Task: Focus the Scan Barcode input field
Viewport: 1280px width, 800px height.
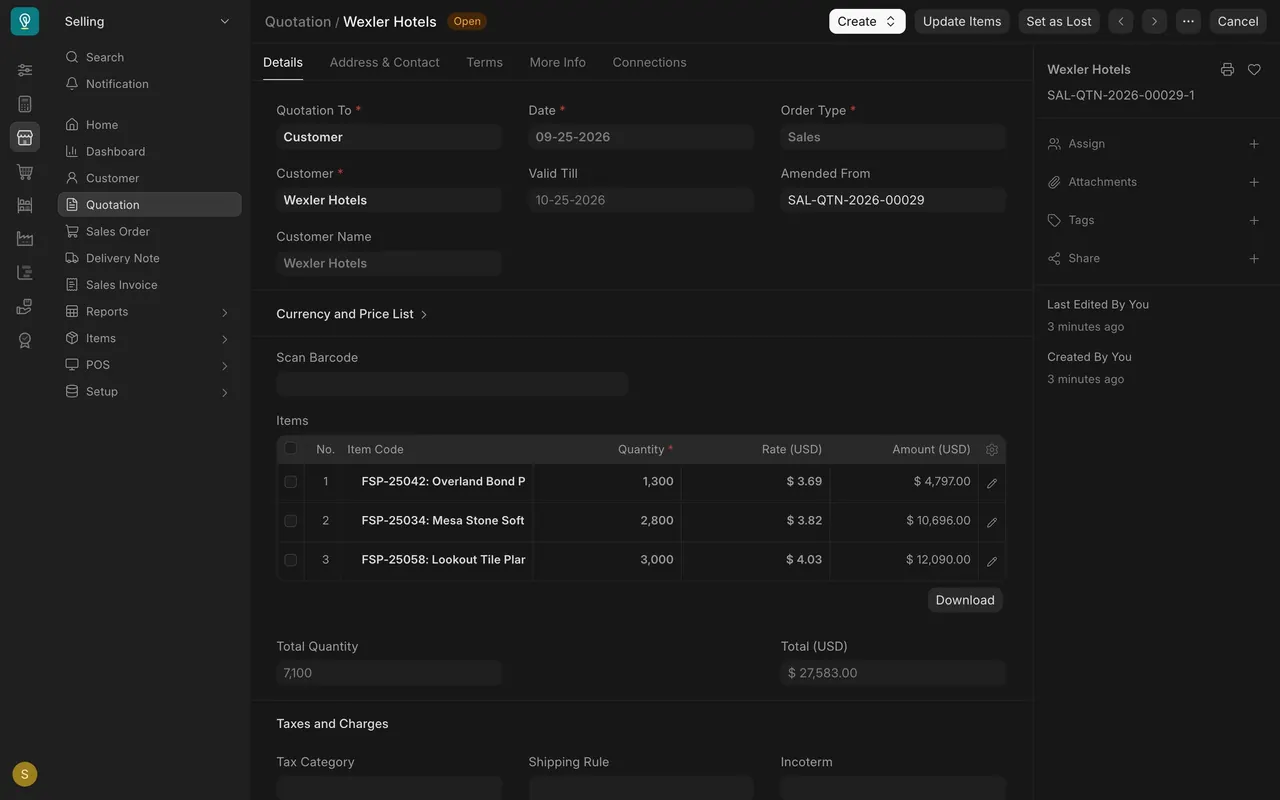Action: click(x=452, y=384)
